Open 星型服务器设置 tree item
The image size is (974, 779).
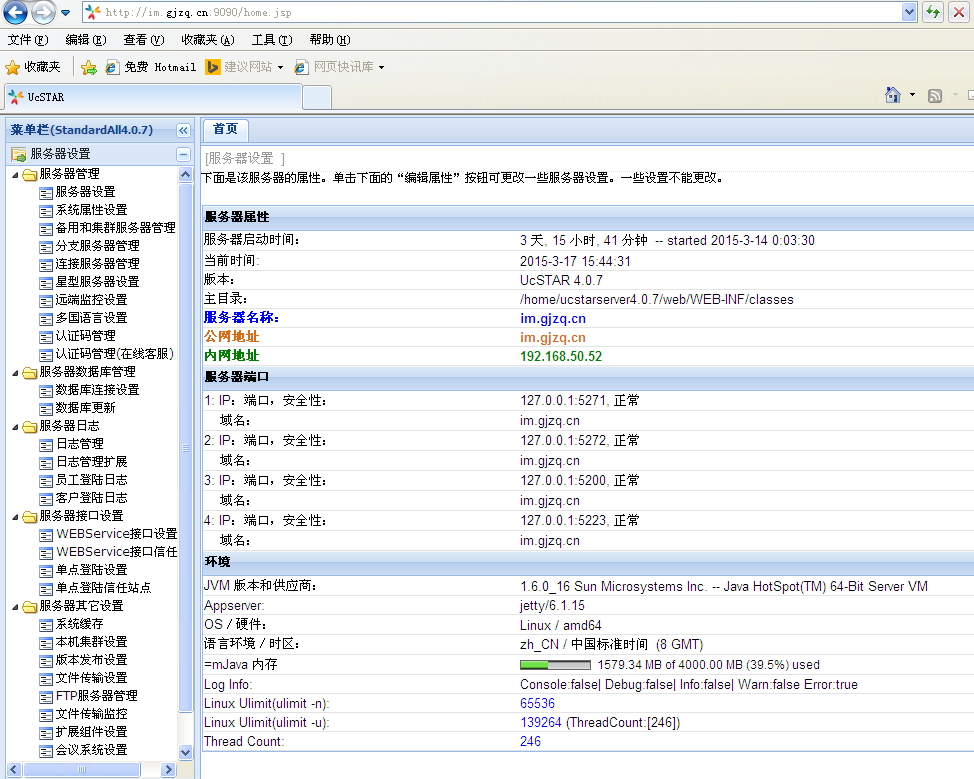coord(98,282)
